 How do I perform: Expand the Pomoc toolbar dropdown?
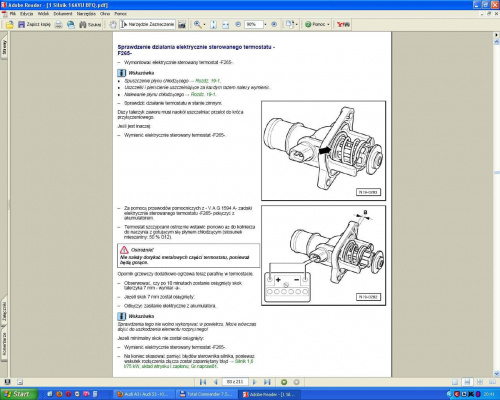(328, 24)
